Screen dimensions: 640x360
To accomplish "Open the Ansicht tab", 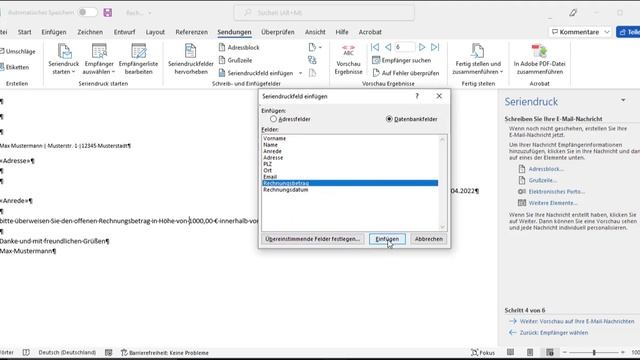I will 315,32.
